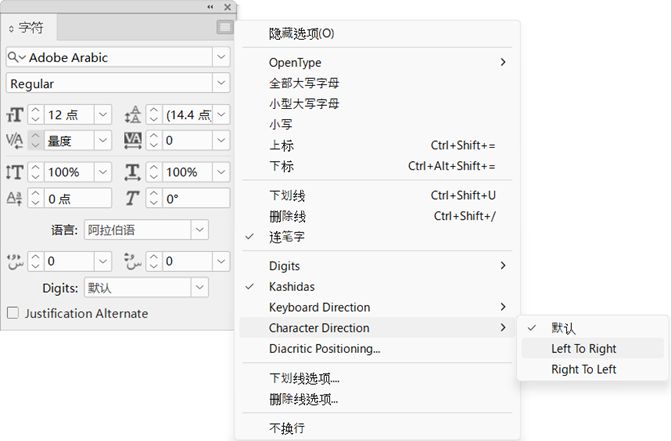Open the 量度 kerning dropdown
671x441 pixels.
103,140
